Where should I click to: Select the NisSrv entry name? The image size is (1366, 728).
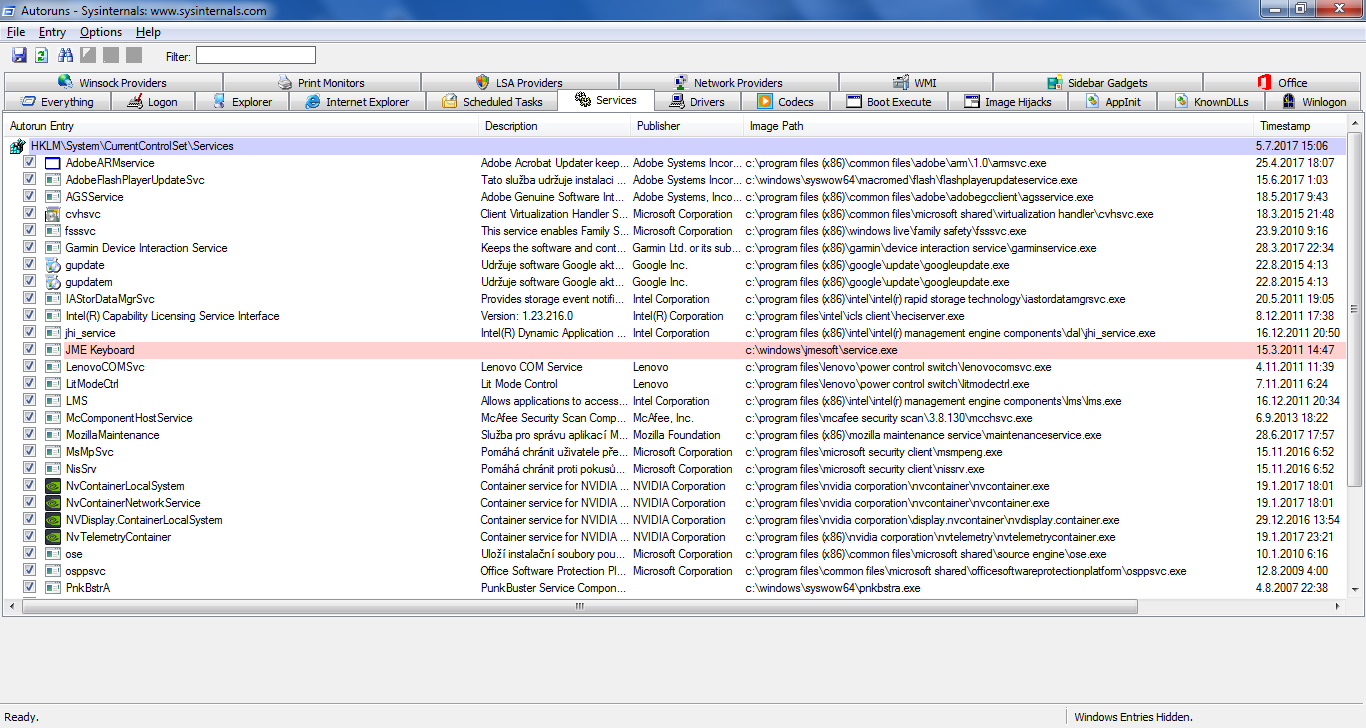point(81,469)
